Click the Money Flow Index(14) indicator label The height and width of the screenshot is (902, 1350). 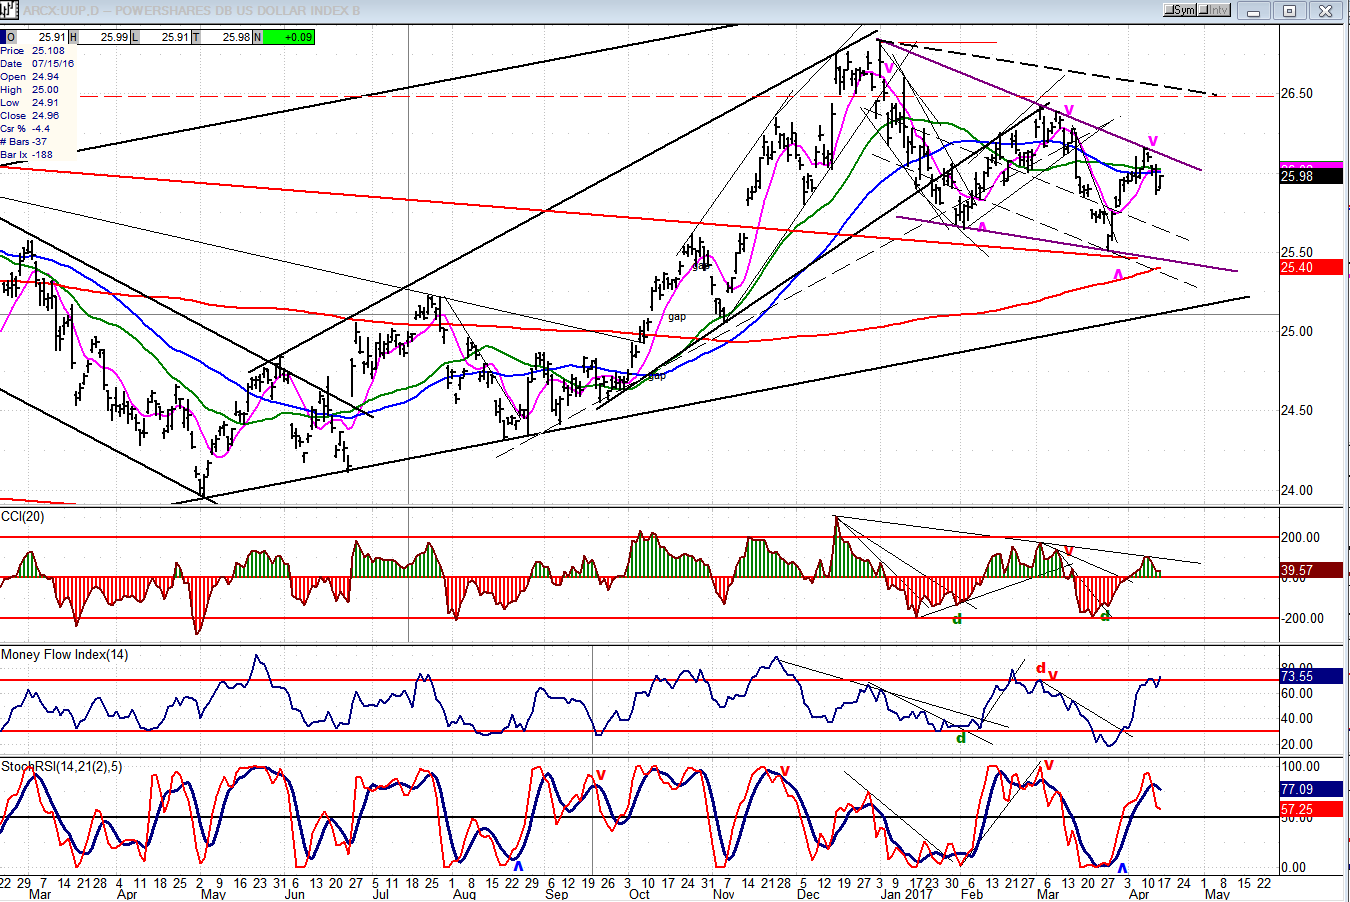click(x=65, y=655)
